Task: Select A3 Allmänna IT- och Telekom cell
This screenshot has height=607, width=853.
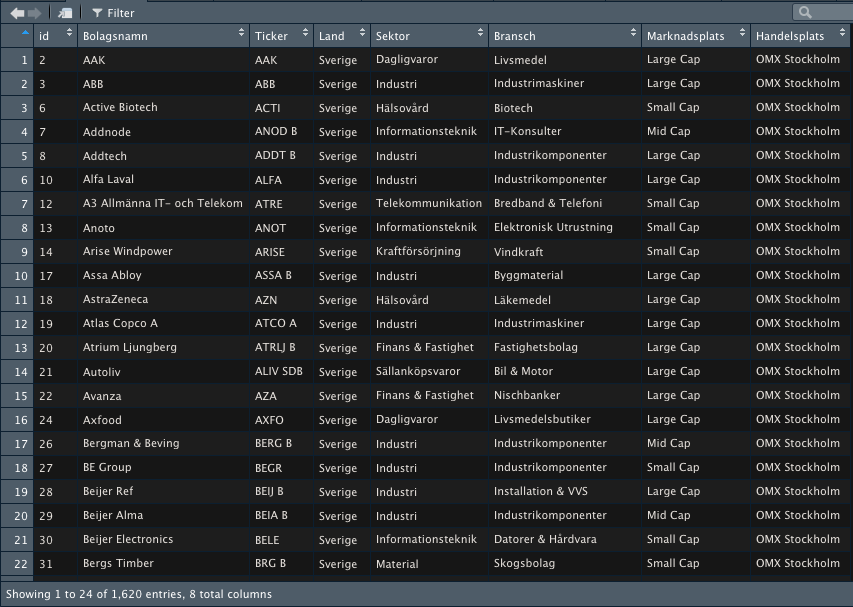Action: click(163, 203)
